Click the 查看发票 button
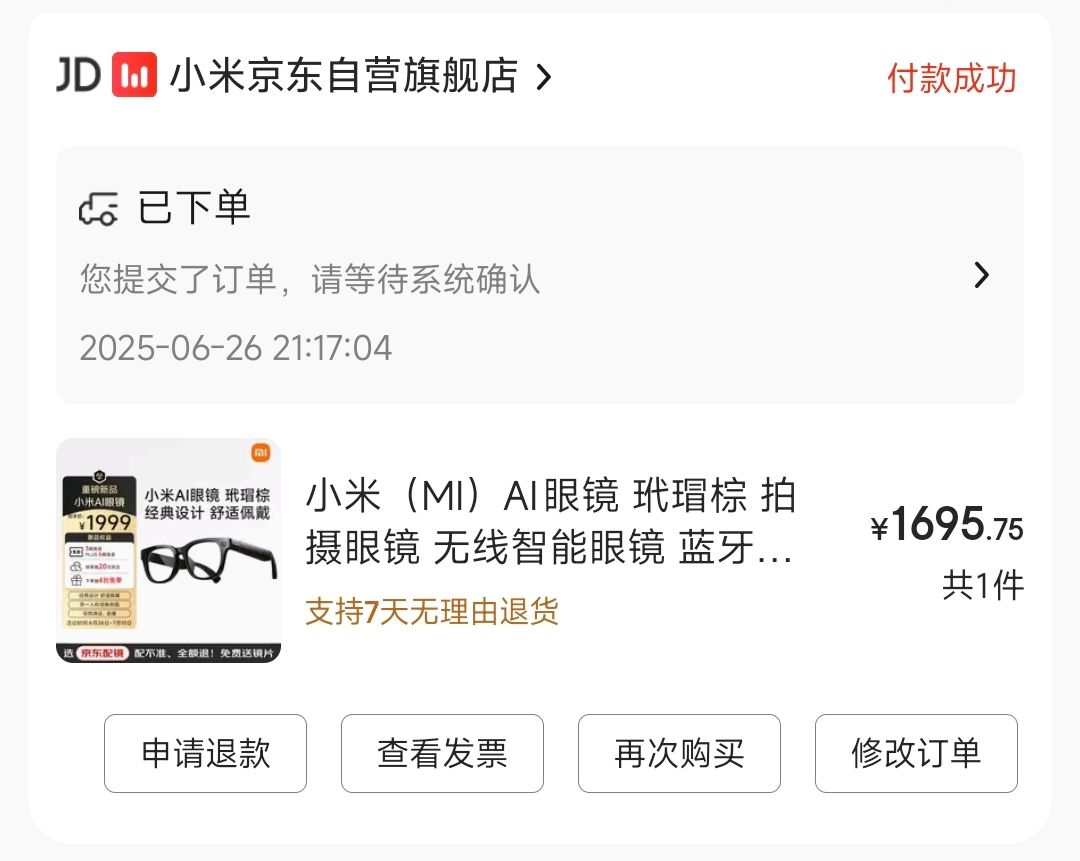The height and width of the screenshot is (861, 1080). 442,753
